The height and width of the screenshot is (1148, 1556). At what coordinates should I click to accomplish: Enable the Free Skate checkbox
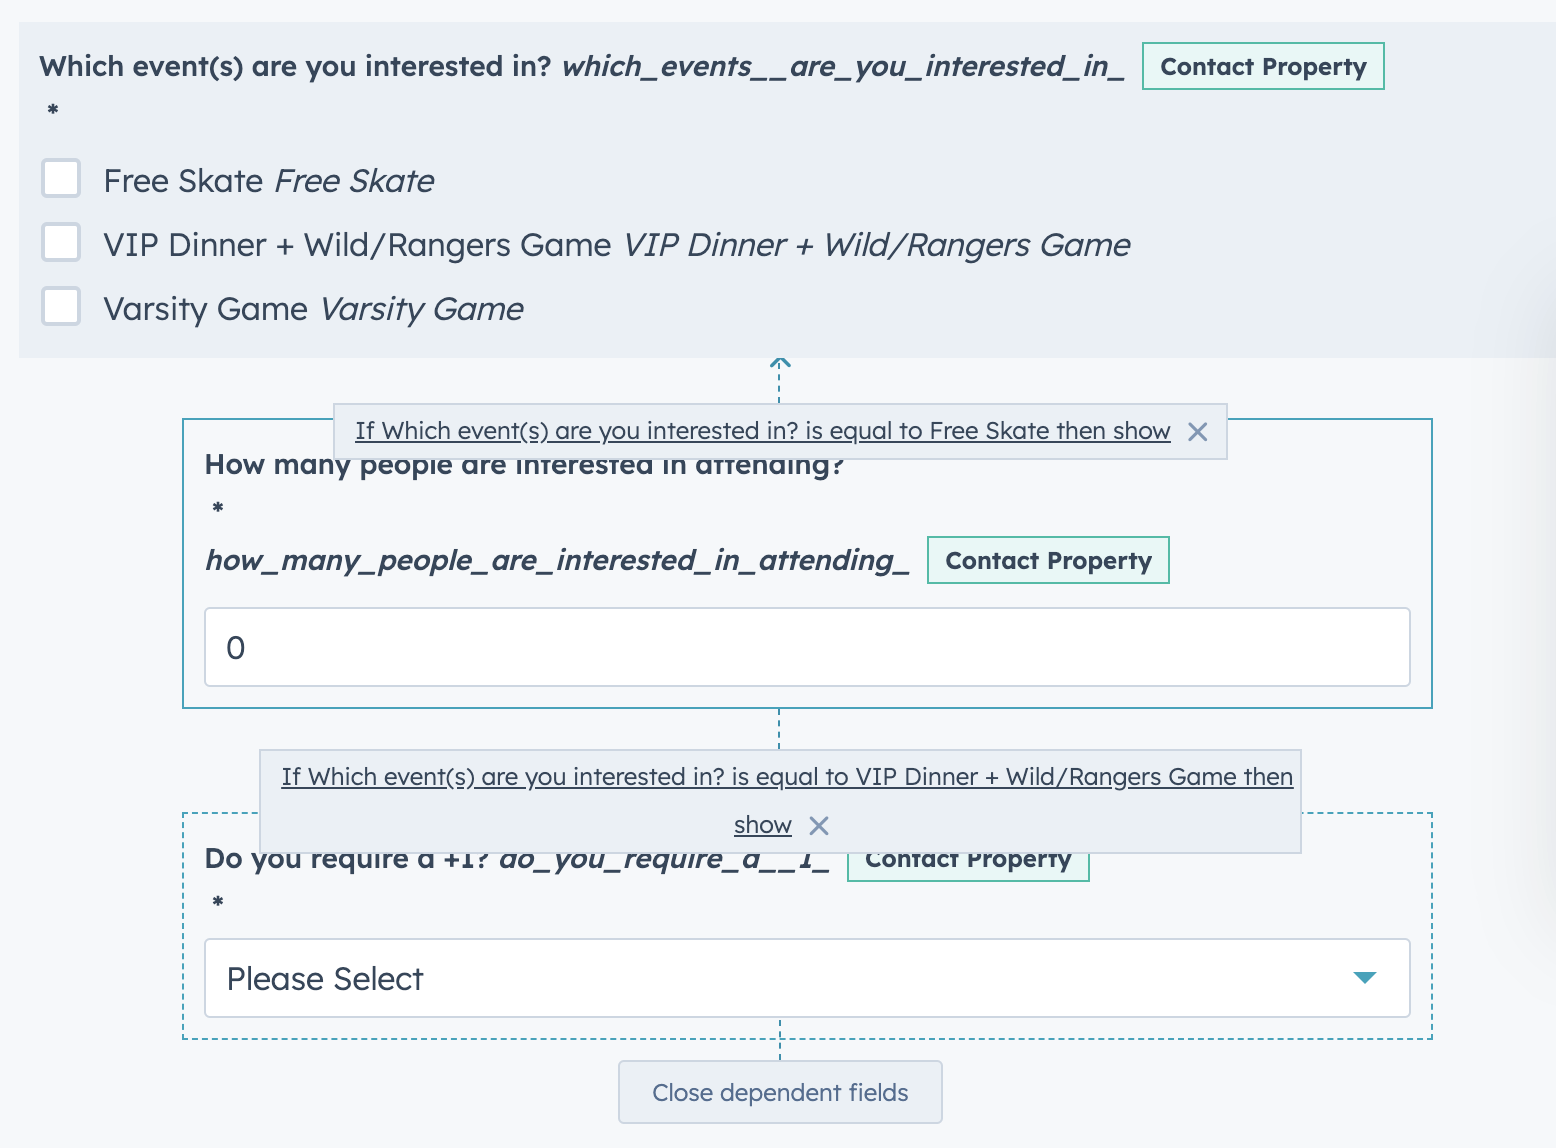61,179
